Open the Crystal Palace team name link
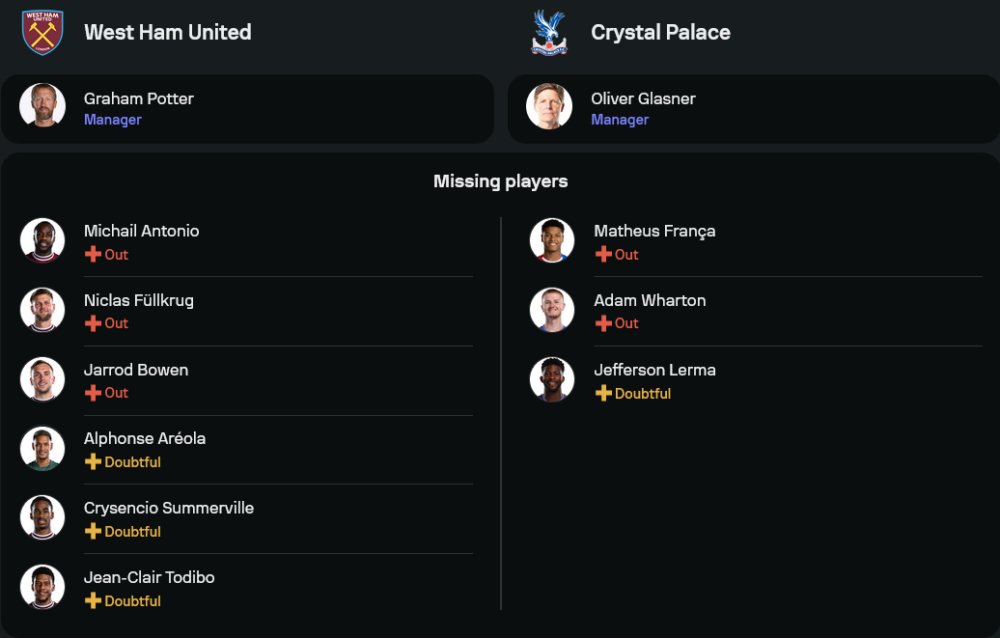The image size is (1000, 638). pyautogui.click(x=660, y=32)
